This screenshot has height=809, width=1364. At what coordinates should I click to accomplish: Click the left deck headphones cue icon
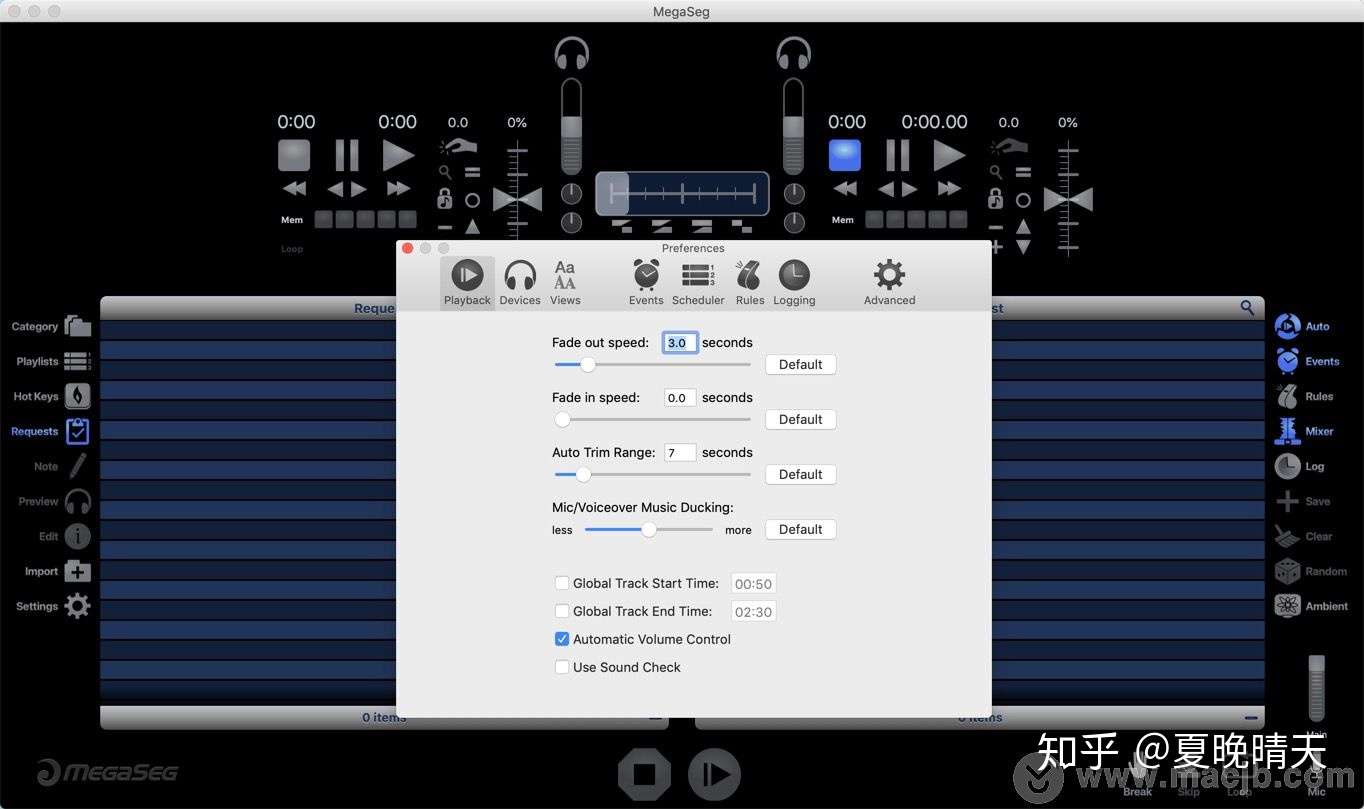pyautogui.click(x=572, y=53)
